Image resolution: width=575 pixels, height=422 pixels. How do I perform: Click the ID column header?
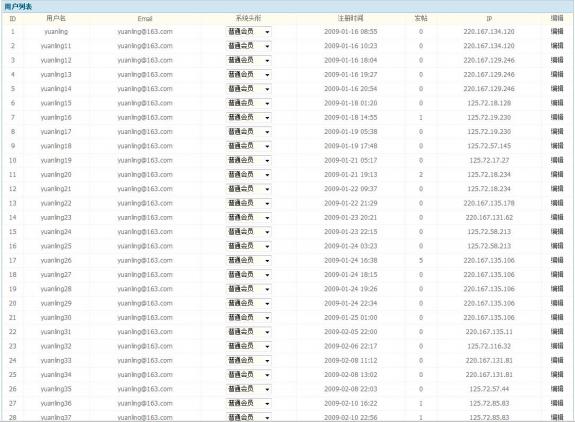pos(12,19)
